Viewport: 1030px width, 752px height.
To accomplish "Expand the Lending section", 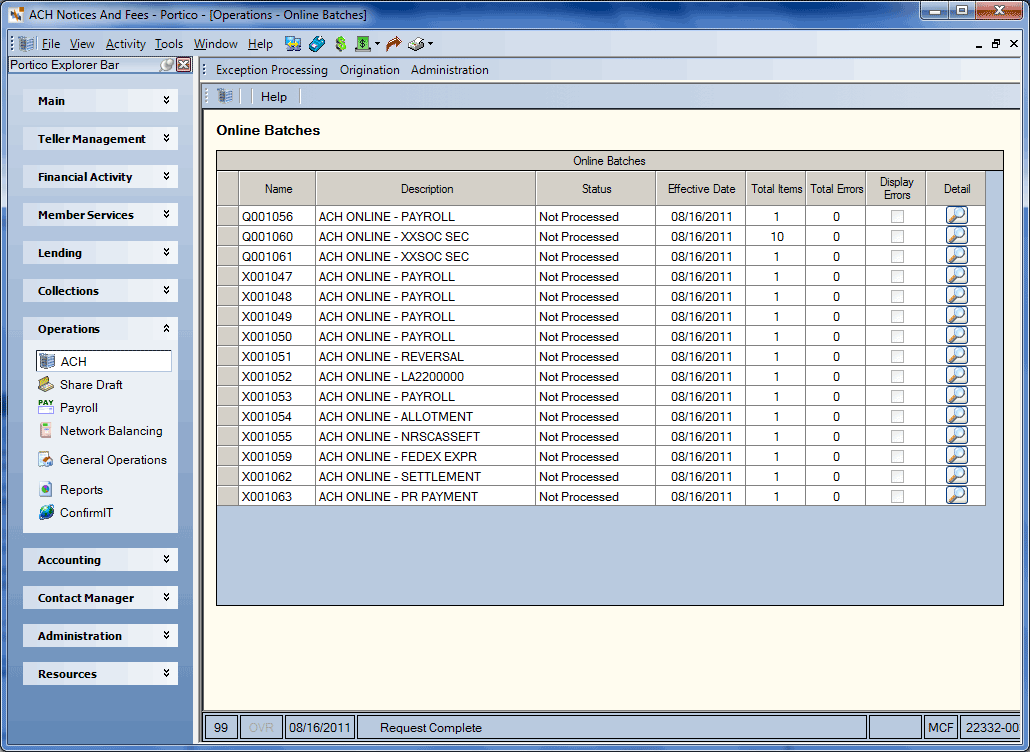I will coord(101,253).
